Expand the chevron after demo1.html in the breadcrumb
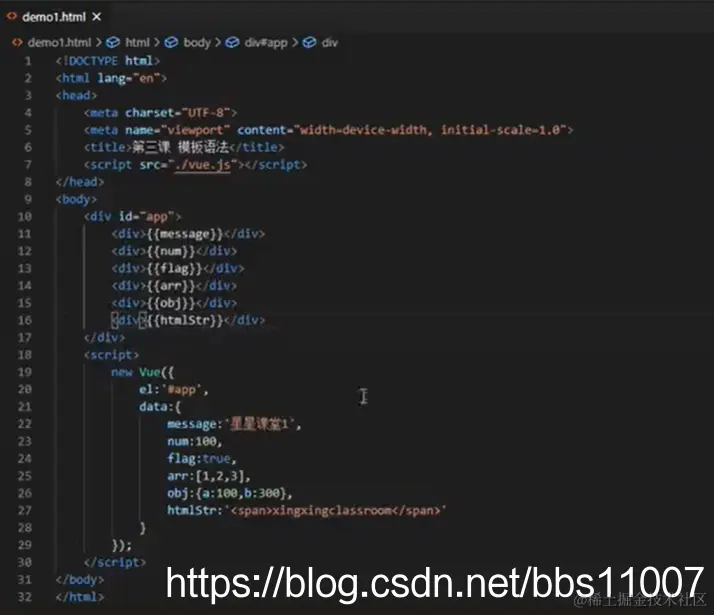714x615 pixels. tap(98, 42)
